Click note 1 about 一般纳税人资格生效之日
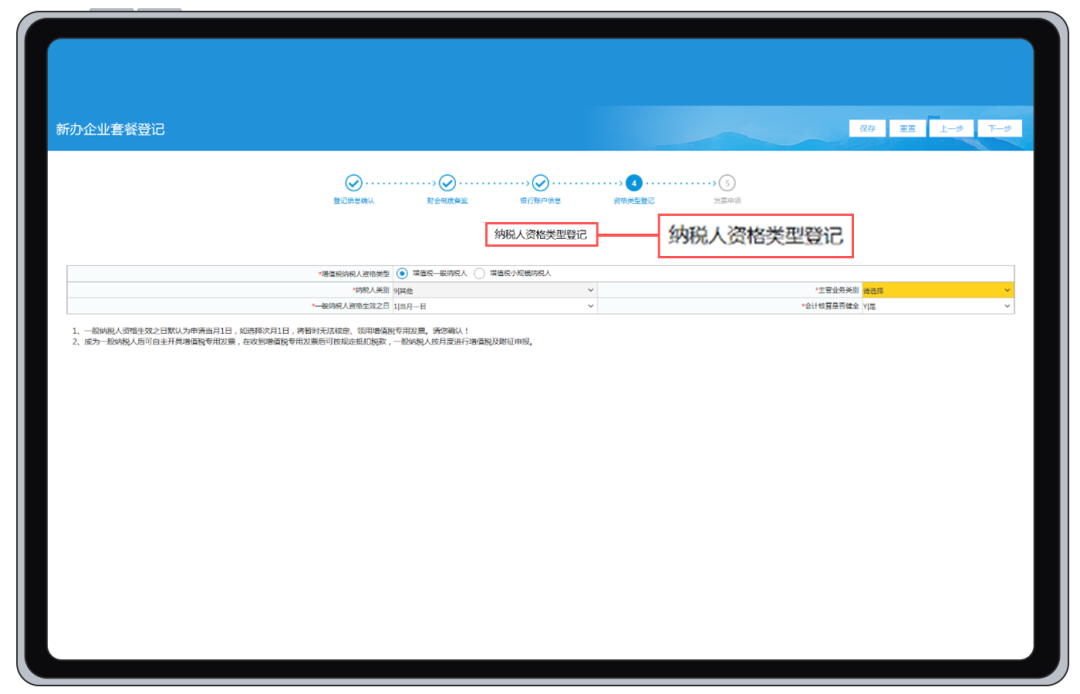1080x694 pixels. click(270, 331)
